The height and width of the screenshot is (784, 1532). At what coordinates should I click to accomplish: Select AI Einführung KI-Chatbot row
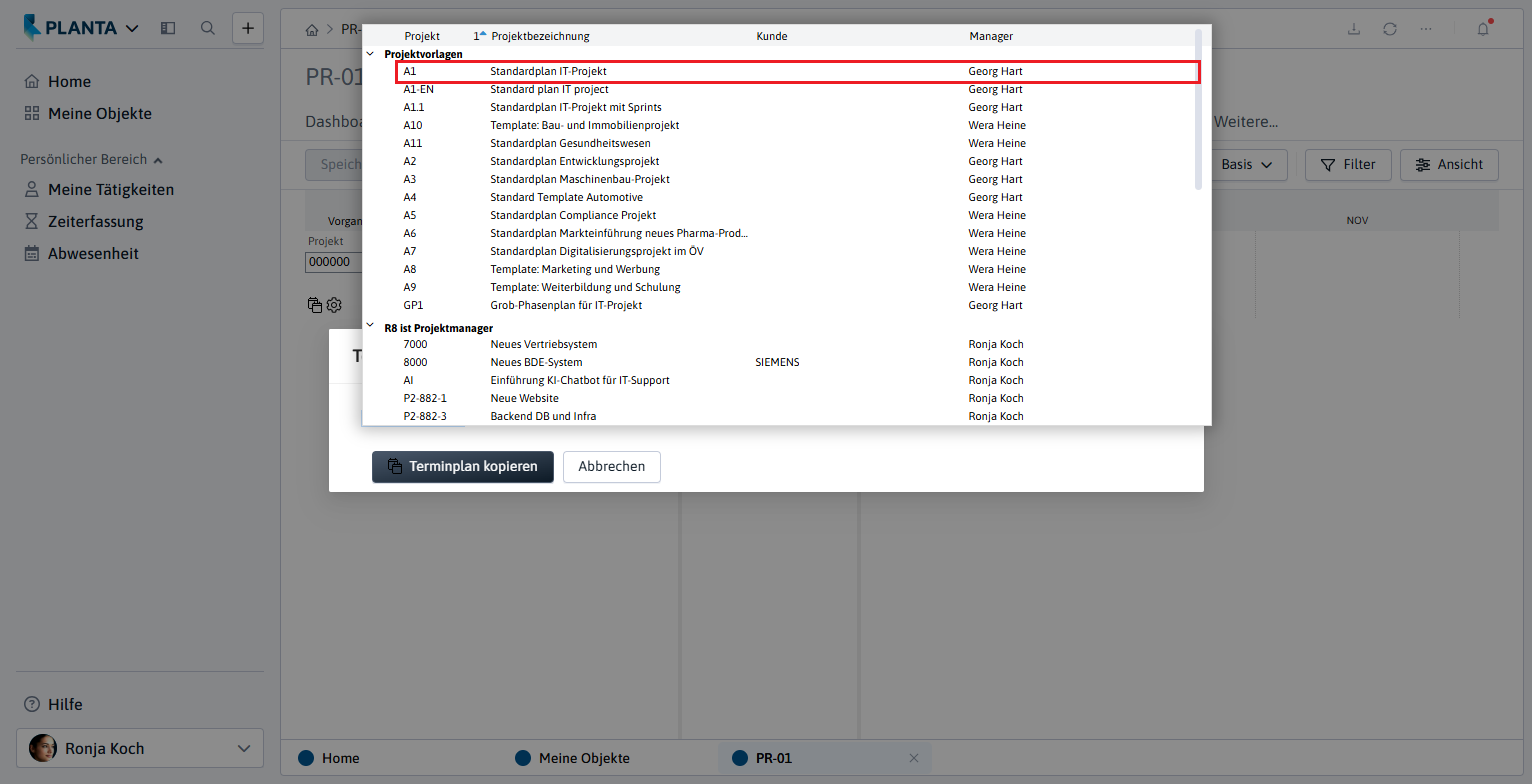782,381
